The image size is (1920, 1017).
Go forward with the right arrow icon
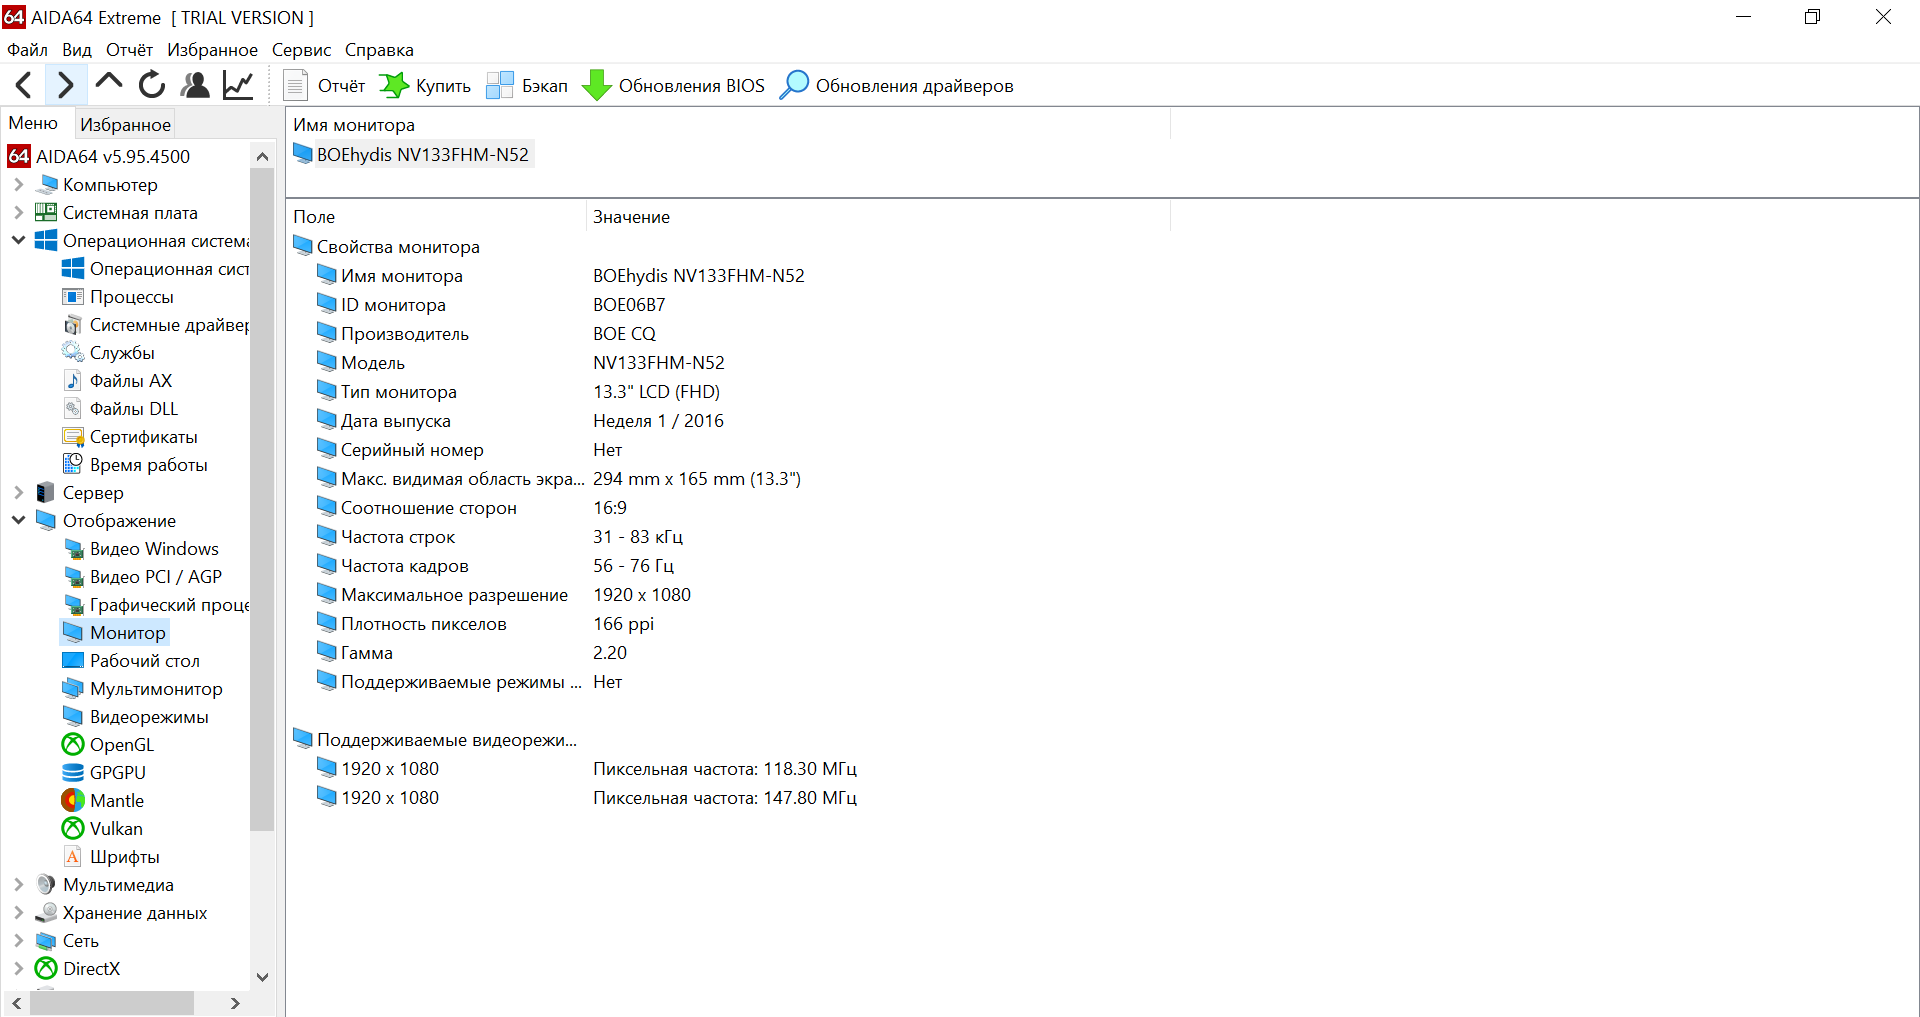tap(65, 85)
